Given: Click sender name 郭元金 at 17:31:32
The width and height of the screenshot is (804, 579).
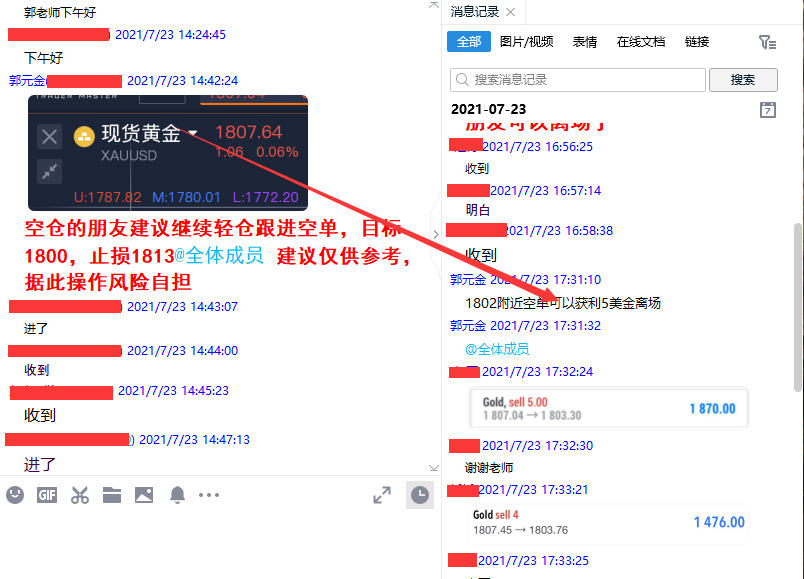Looking at the screenshot, I should tap(468, 326).
